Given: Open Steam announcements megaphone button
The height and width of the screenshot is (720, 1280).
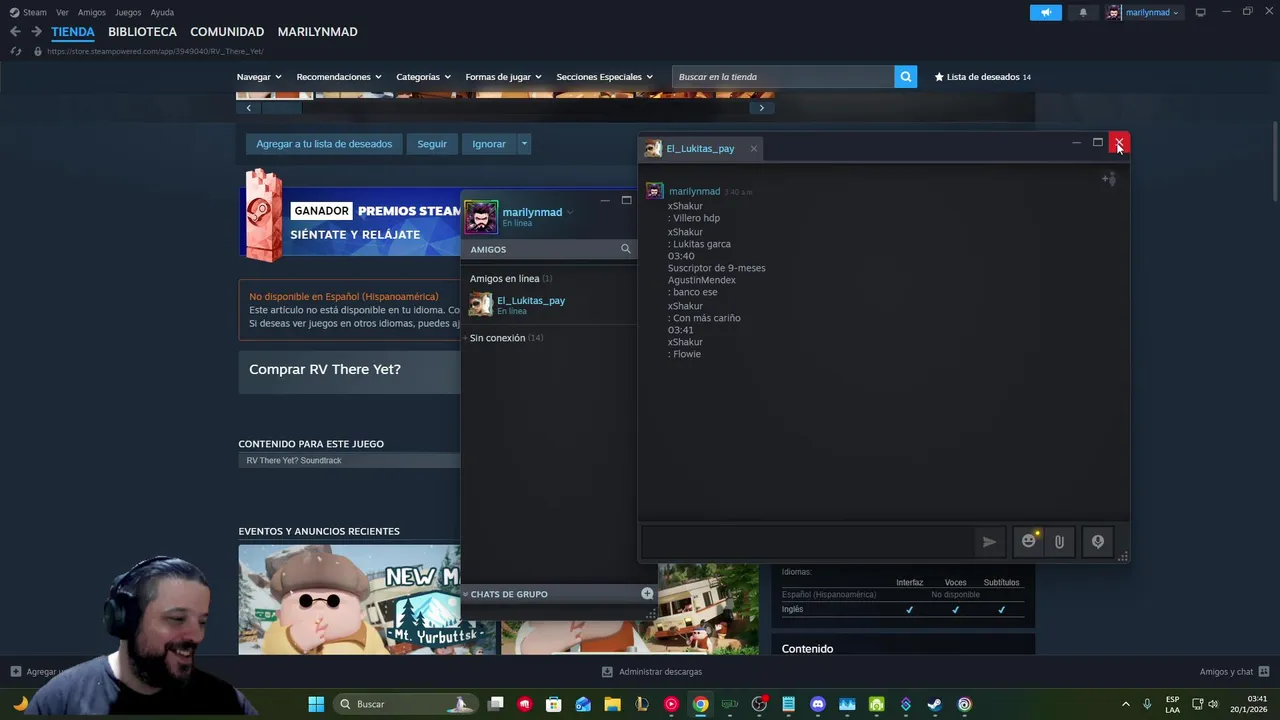Looking at the screenshot, I should [x=1046, y=13].
